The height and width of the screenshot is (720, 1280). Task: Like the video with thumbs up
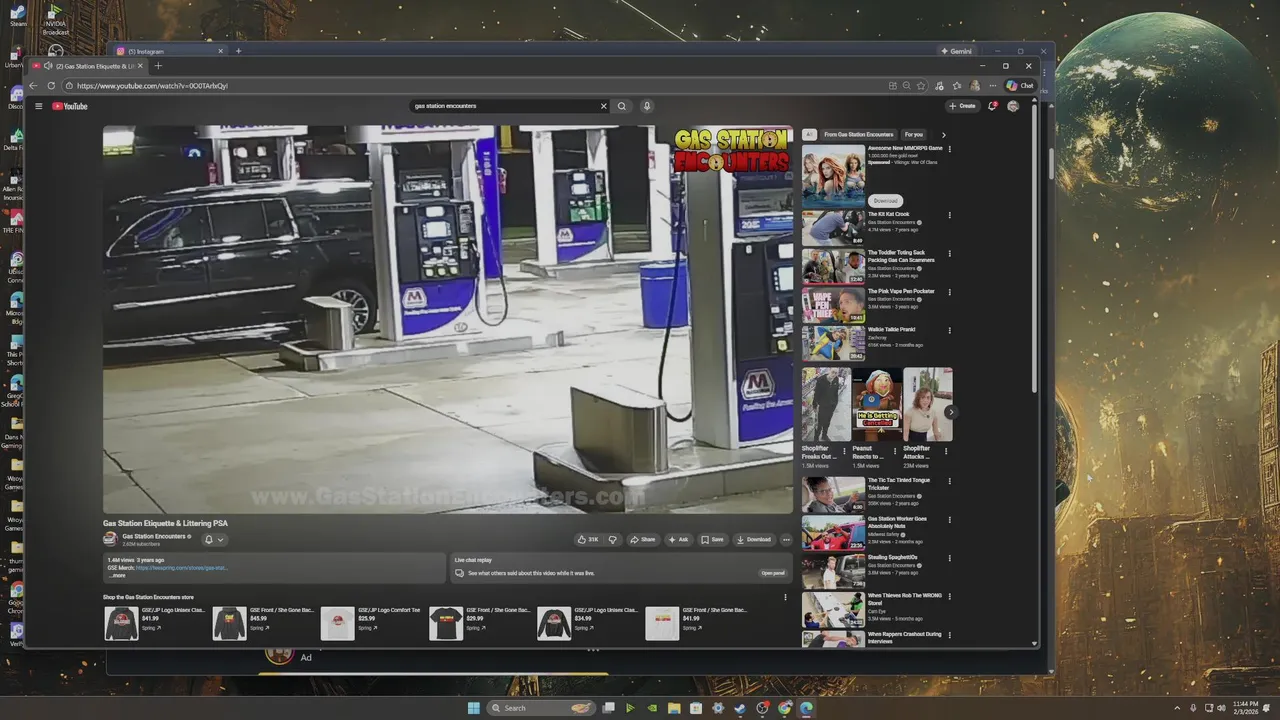point(588,539)
